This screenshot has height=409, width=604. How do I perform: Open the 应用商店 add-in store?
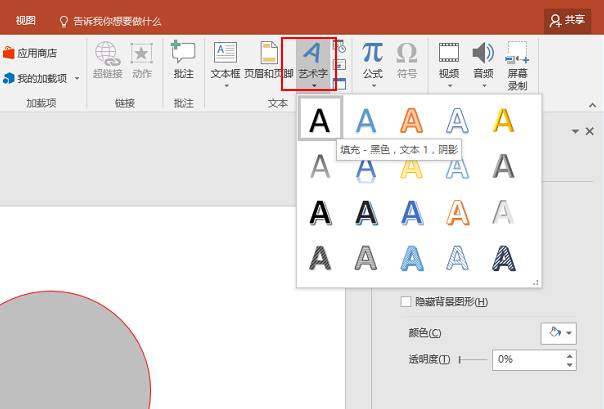click(30, 53)
